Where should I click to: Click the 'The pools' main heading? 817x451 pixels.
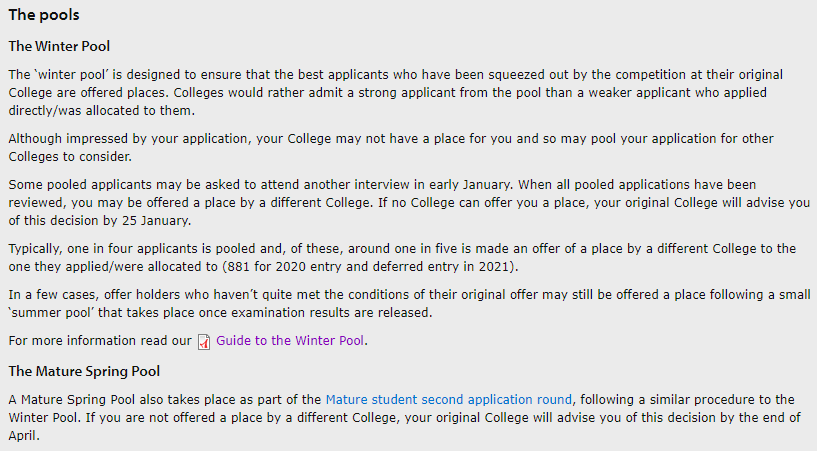(44, 15)
